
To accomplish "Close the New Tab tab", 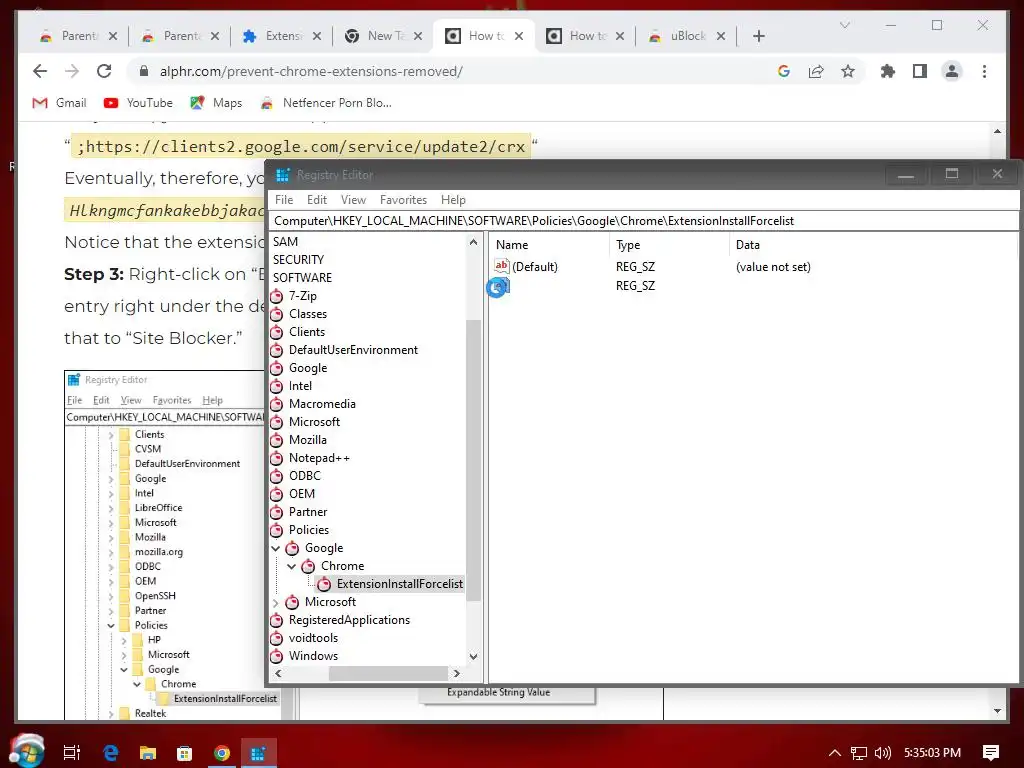I will coord(418,36).
